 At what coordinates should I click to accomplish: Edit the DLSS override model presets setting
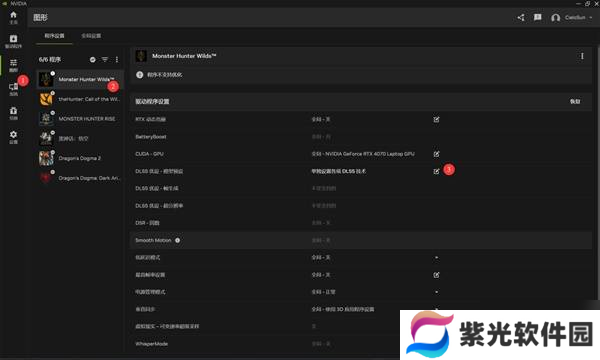click(436, 171)
